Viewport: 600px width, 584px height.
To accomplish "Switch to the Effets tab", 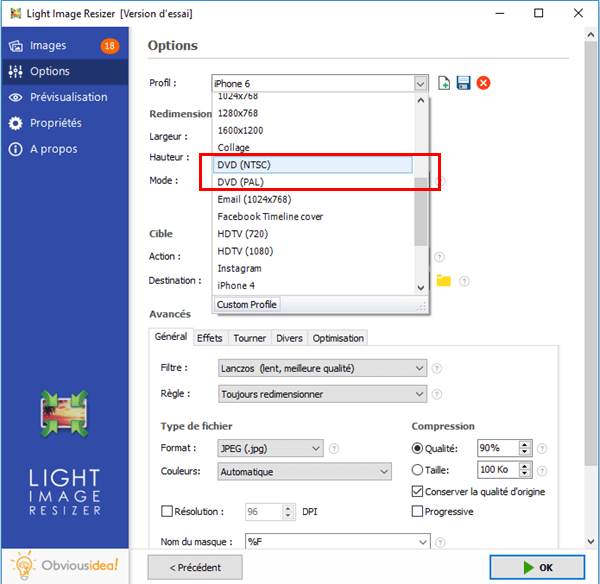I will pos(210,338).
